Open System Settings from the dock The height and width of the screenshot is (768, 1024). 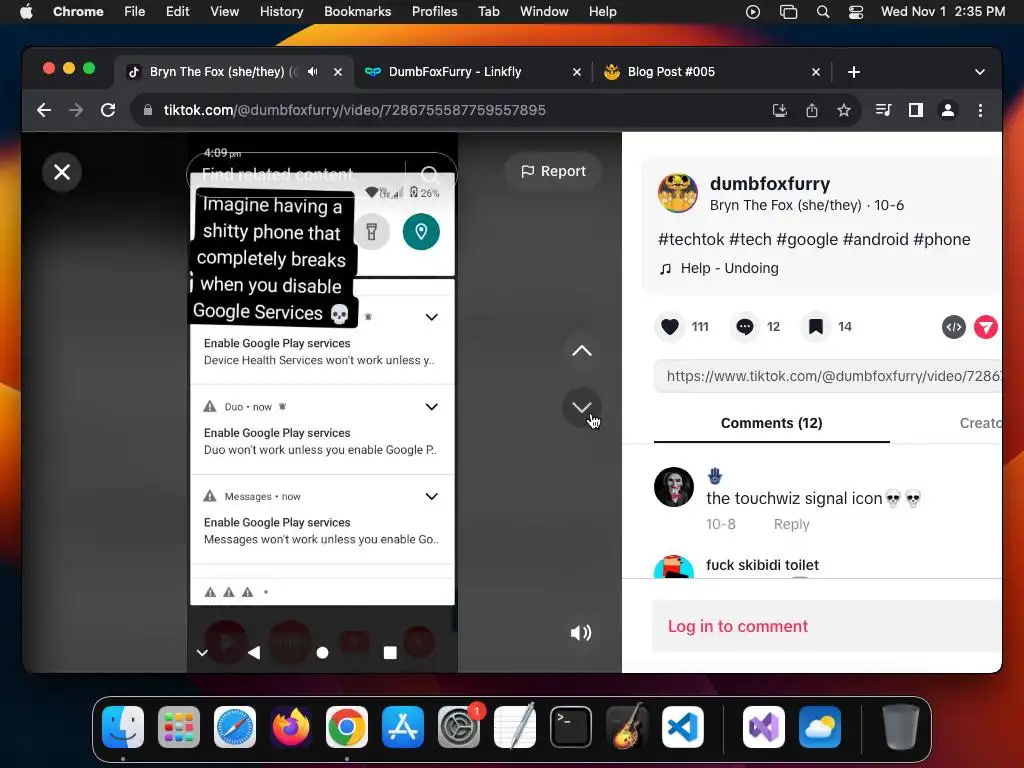coord(459,727)
